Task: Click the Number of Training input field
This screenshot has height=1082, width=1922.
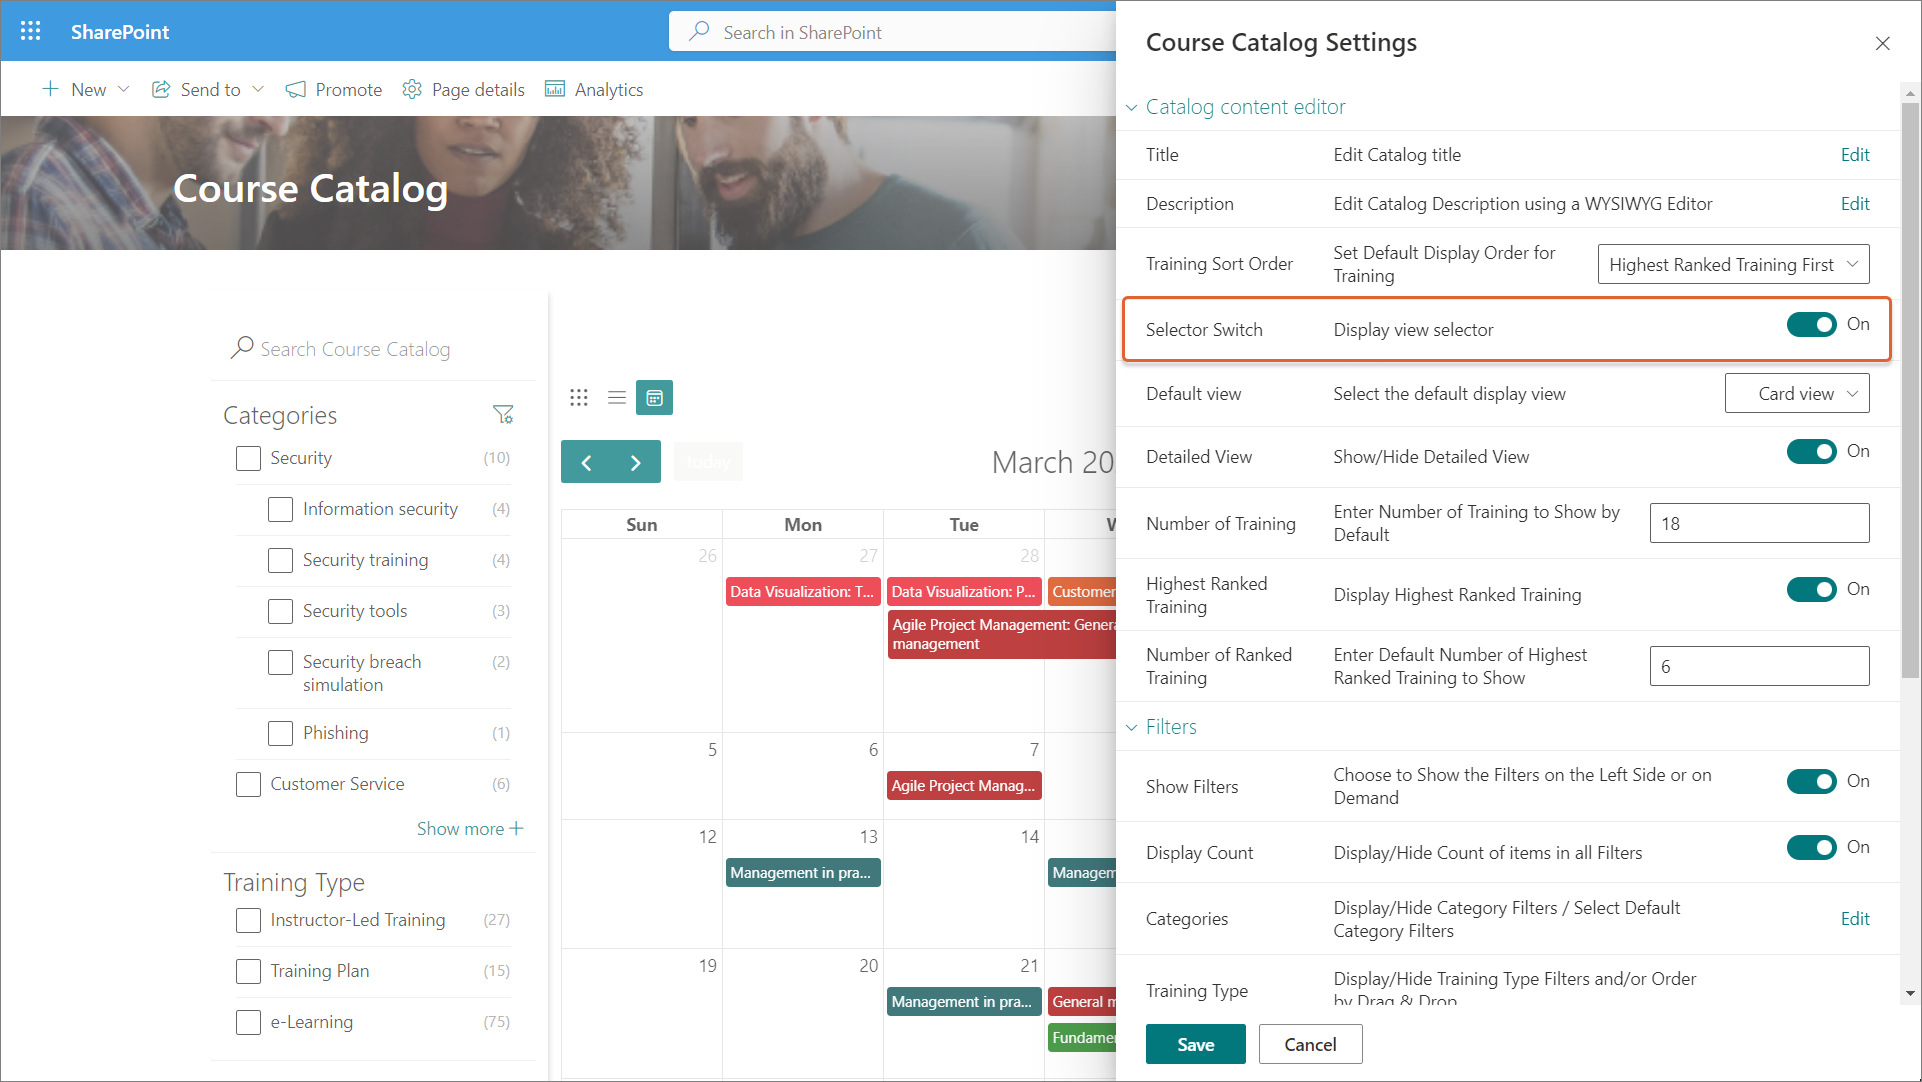Action: click(1758, 524)
